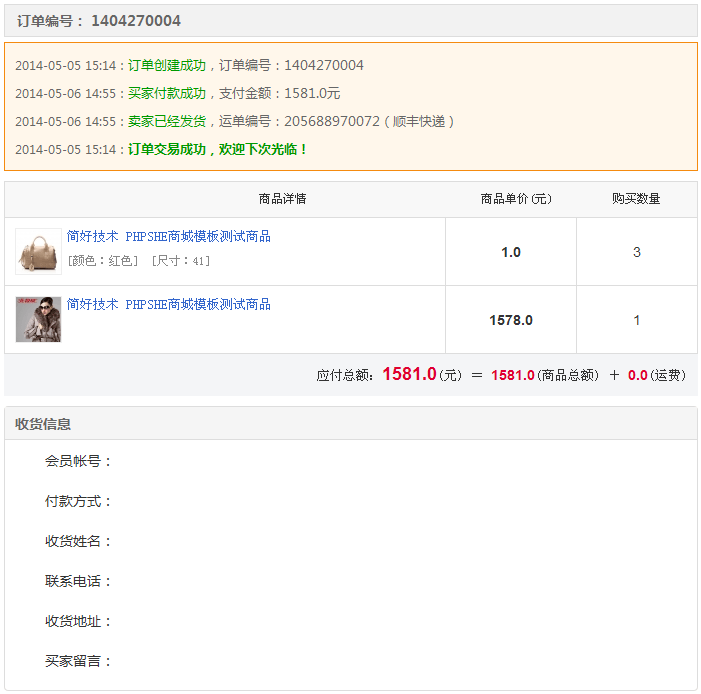
Task: Open the product link in the handbag row
Action: pos(168,237)
